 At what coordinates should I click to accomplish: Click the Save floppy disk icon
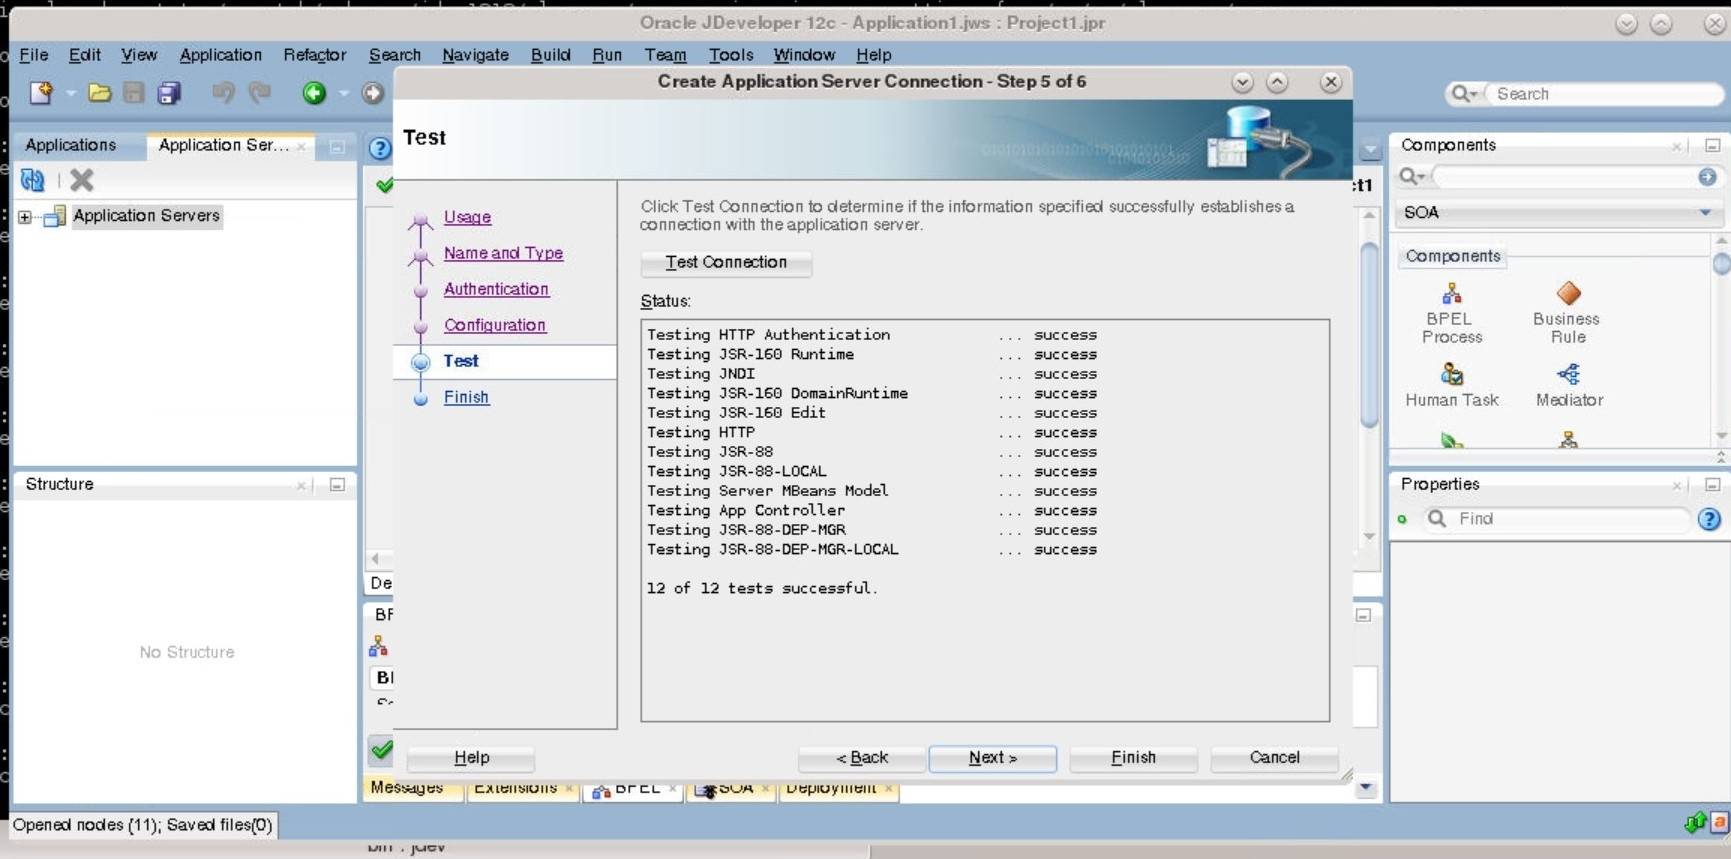click(x=133, y=93)
